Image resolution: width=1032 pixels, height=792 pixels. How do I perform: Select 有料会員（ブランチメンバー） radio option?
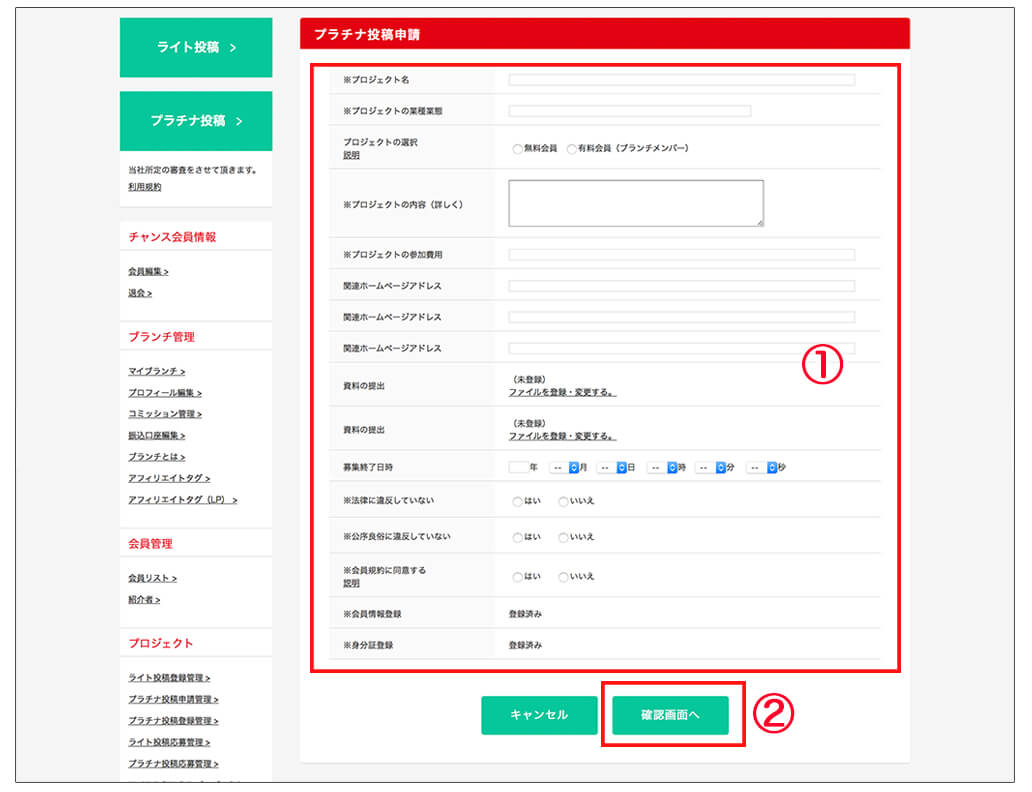[571, 149]
